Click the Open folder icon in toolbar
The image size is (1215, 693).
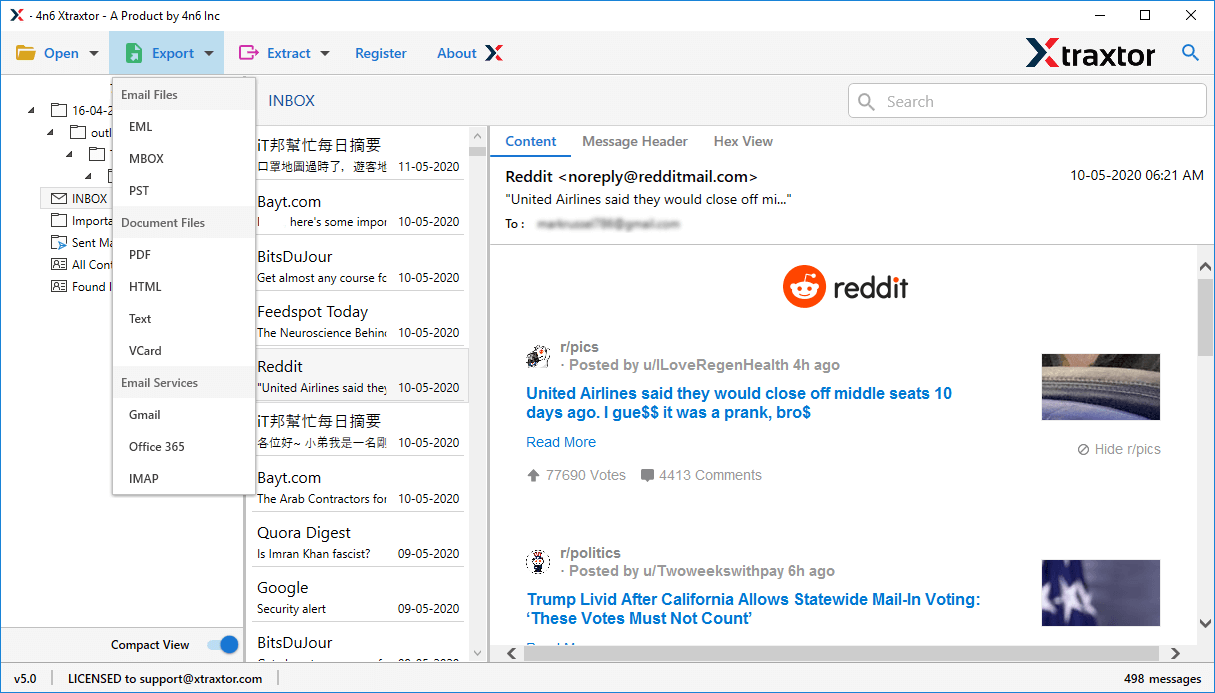click(x=25, y=53)
